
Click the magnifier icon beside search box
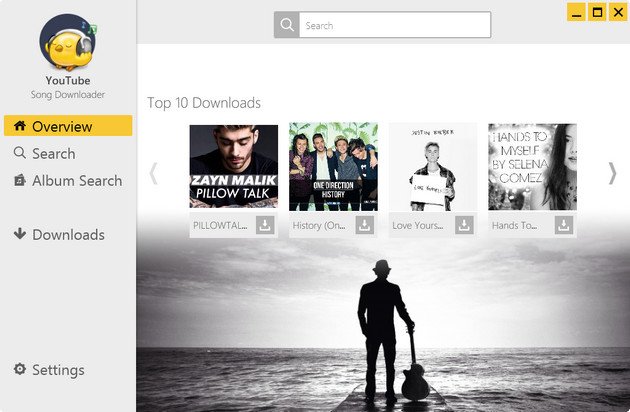coord(286,25)
